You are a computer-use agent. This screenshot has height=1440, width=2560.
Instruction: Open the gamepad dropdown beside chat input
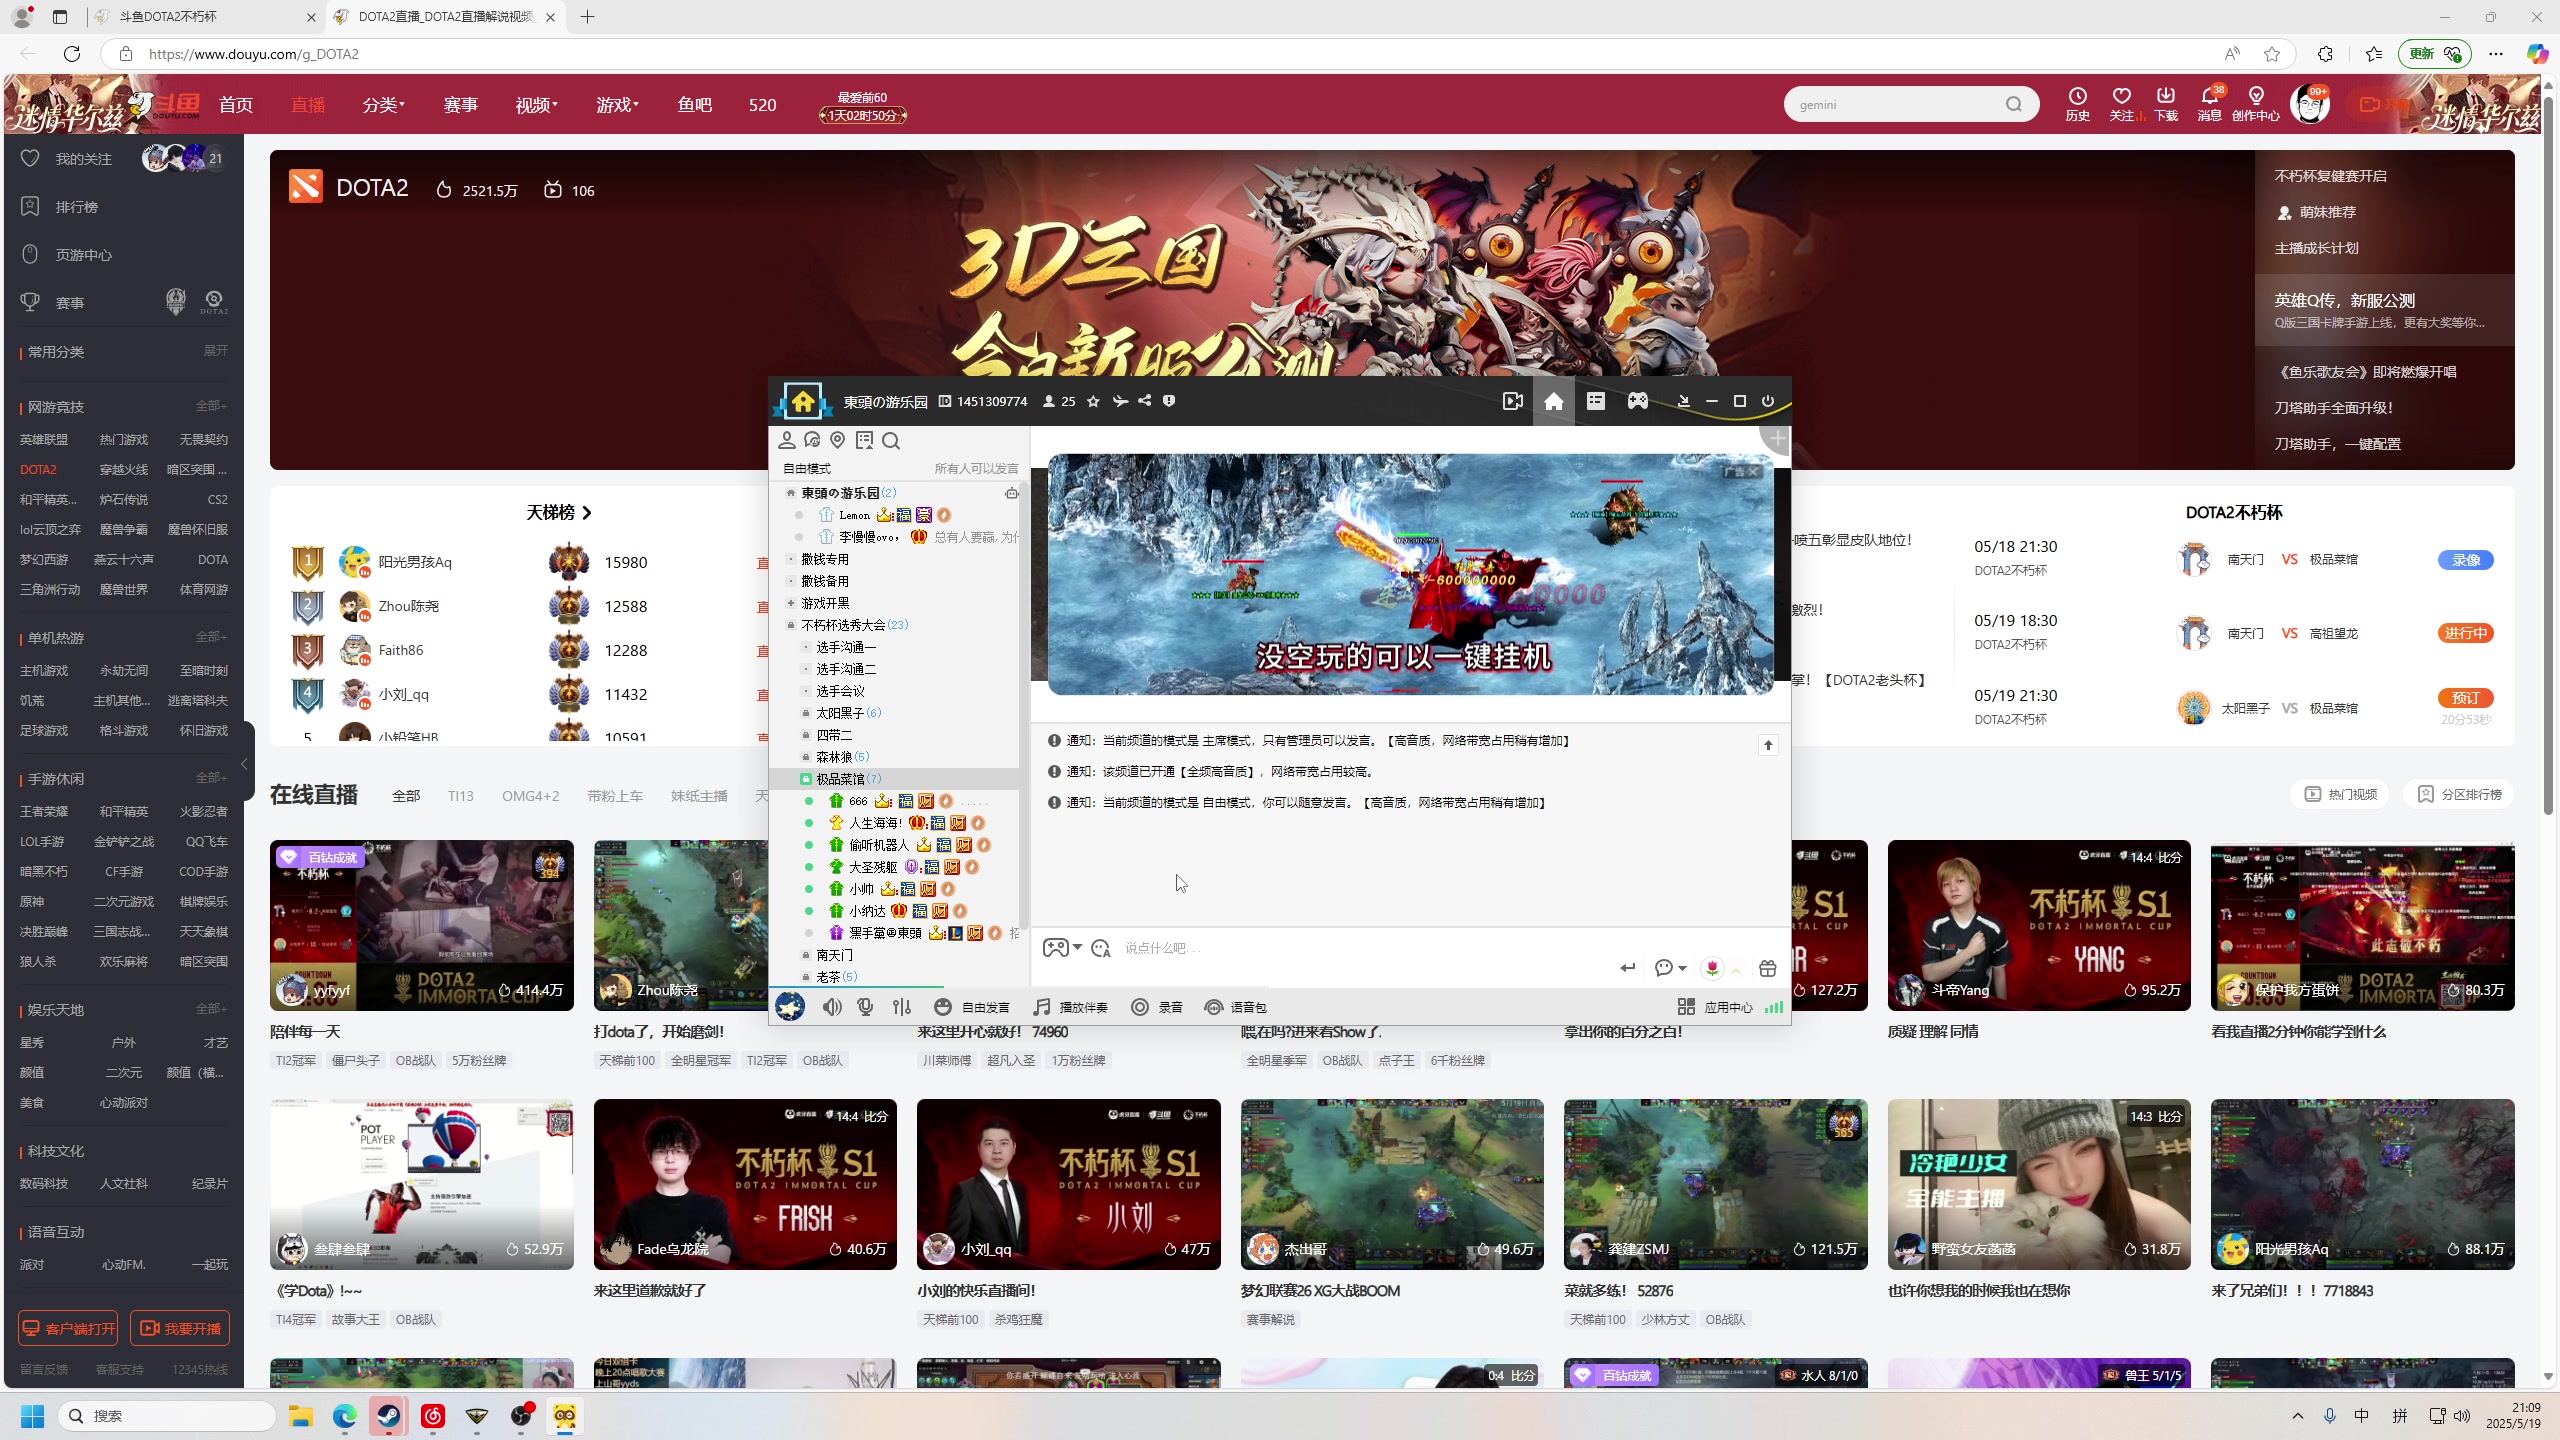[x=1062, y=947]
